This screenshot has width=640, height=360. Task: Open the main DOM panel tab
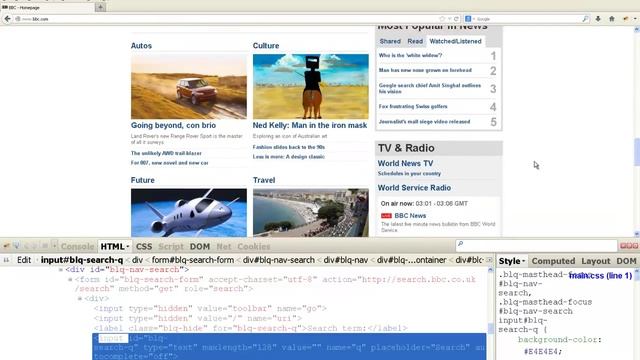click(200, 247)
